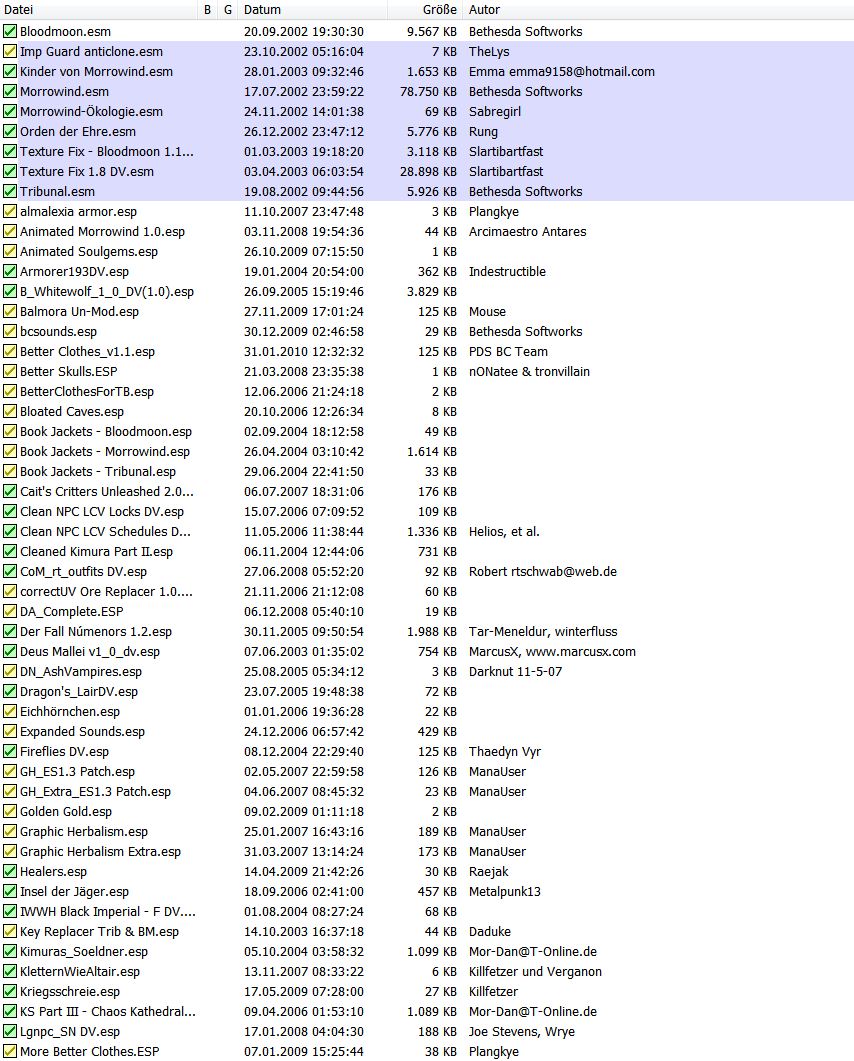The width and height of the screenshot is (854, 1061).
Task: Toggle the Better Skulls.ESP checkbox
Action: [10, 371]
